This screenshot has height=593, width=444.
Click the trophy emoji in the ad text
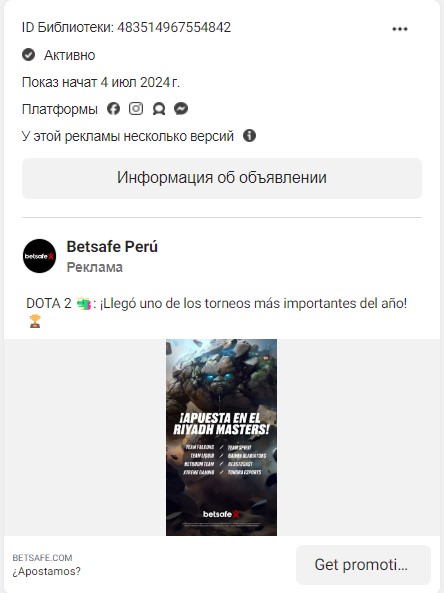point(35,321)
